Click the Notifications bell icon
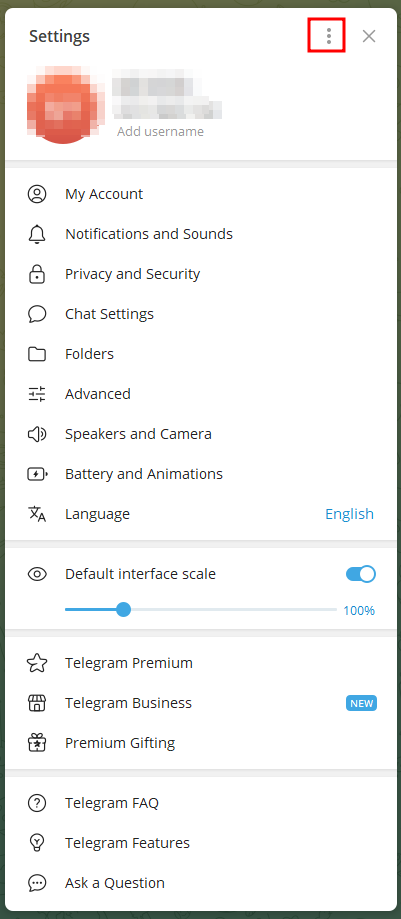401x919 pixels. pyautogui.click(x=37, y=234)
